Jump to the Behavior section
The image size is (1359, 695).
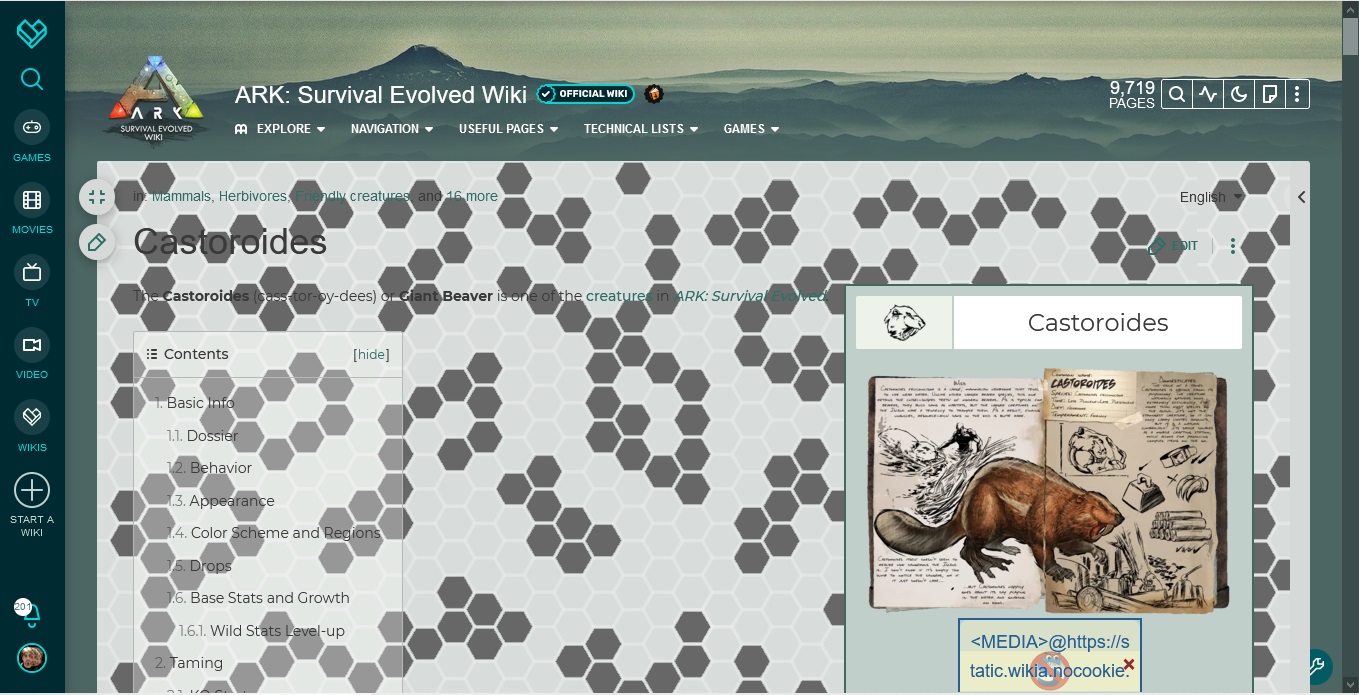click(209, 468)
